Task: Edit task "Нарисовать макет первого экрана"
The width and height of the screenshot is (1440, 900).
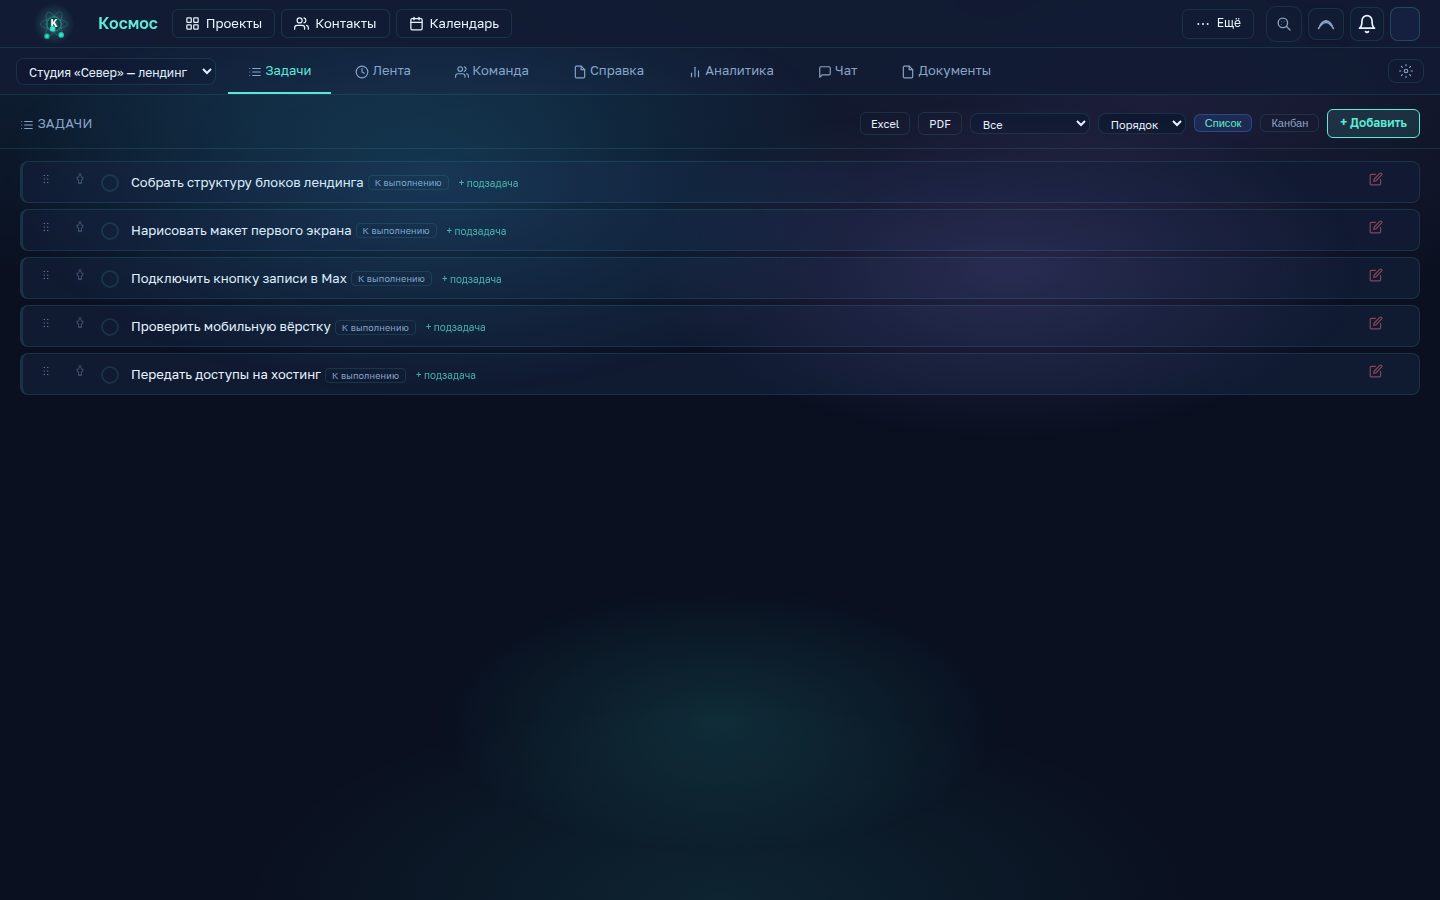Action: click(1376, 227)
